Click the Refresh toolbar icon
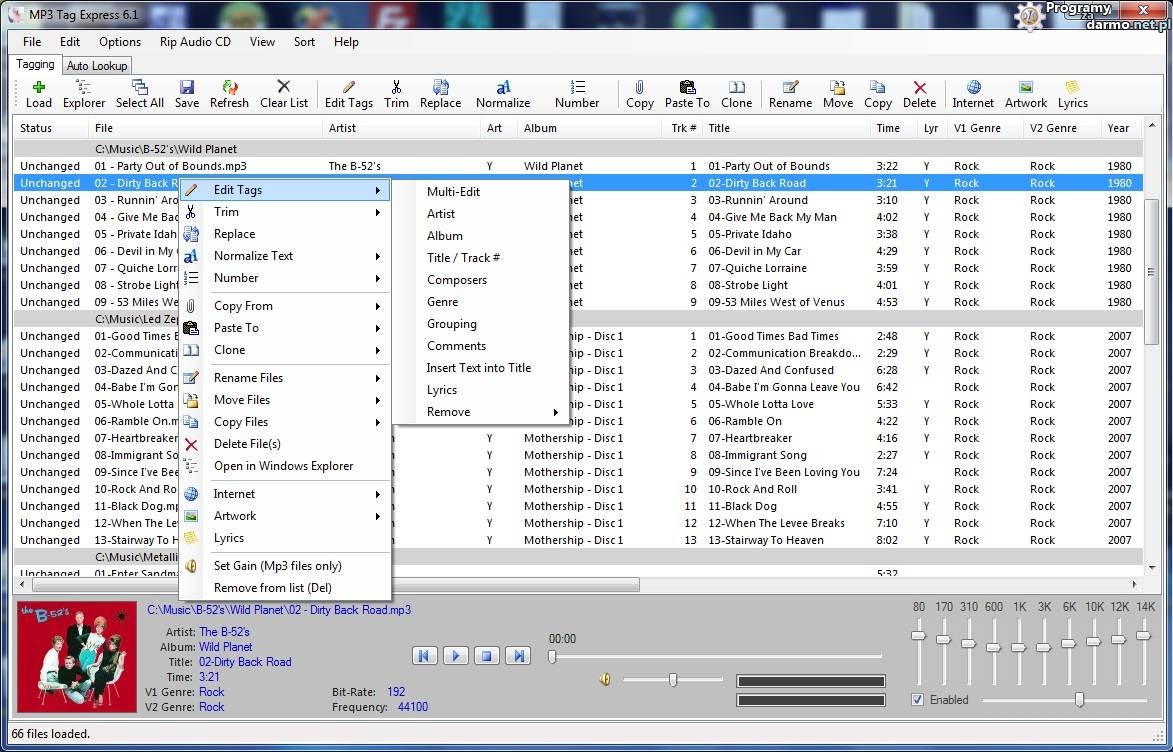Screen dimensions: 1173x752 [229, 94]
